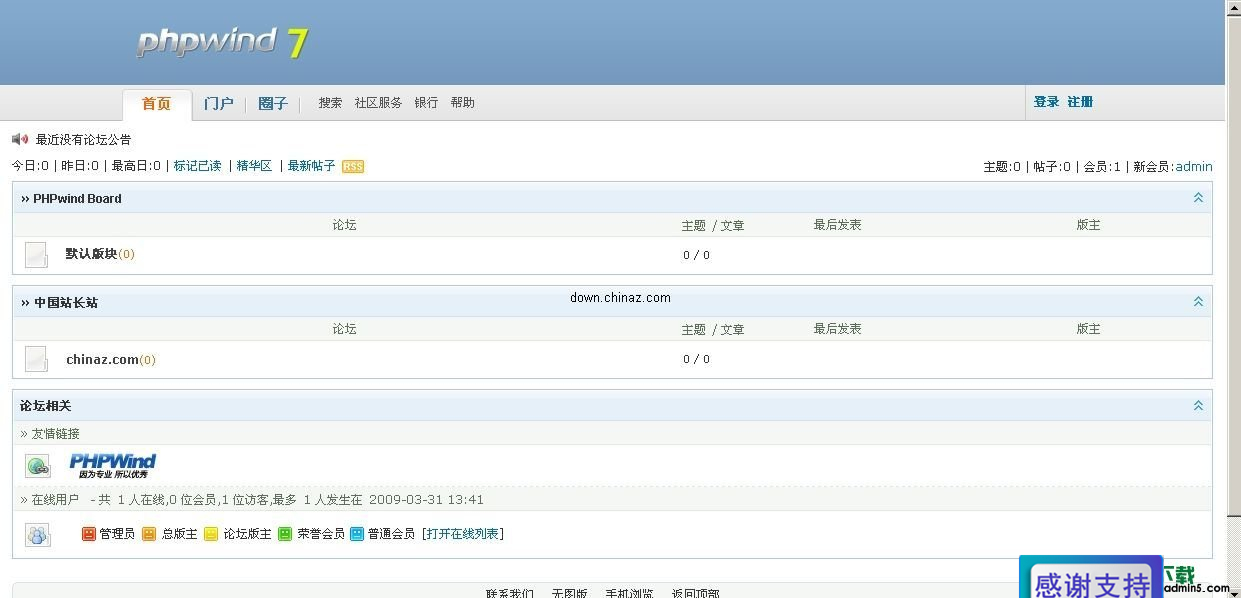
Task: Click the 标记已读 link
Action: click(x=198, y=166)
